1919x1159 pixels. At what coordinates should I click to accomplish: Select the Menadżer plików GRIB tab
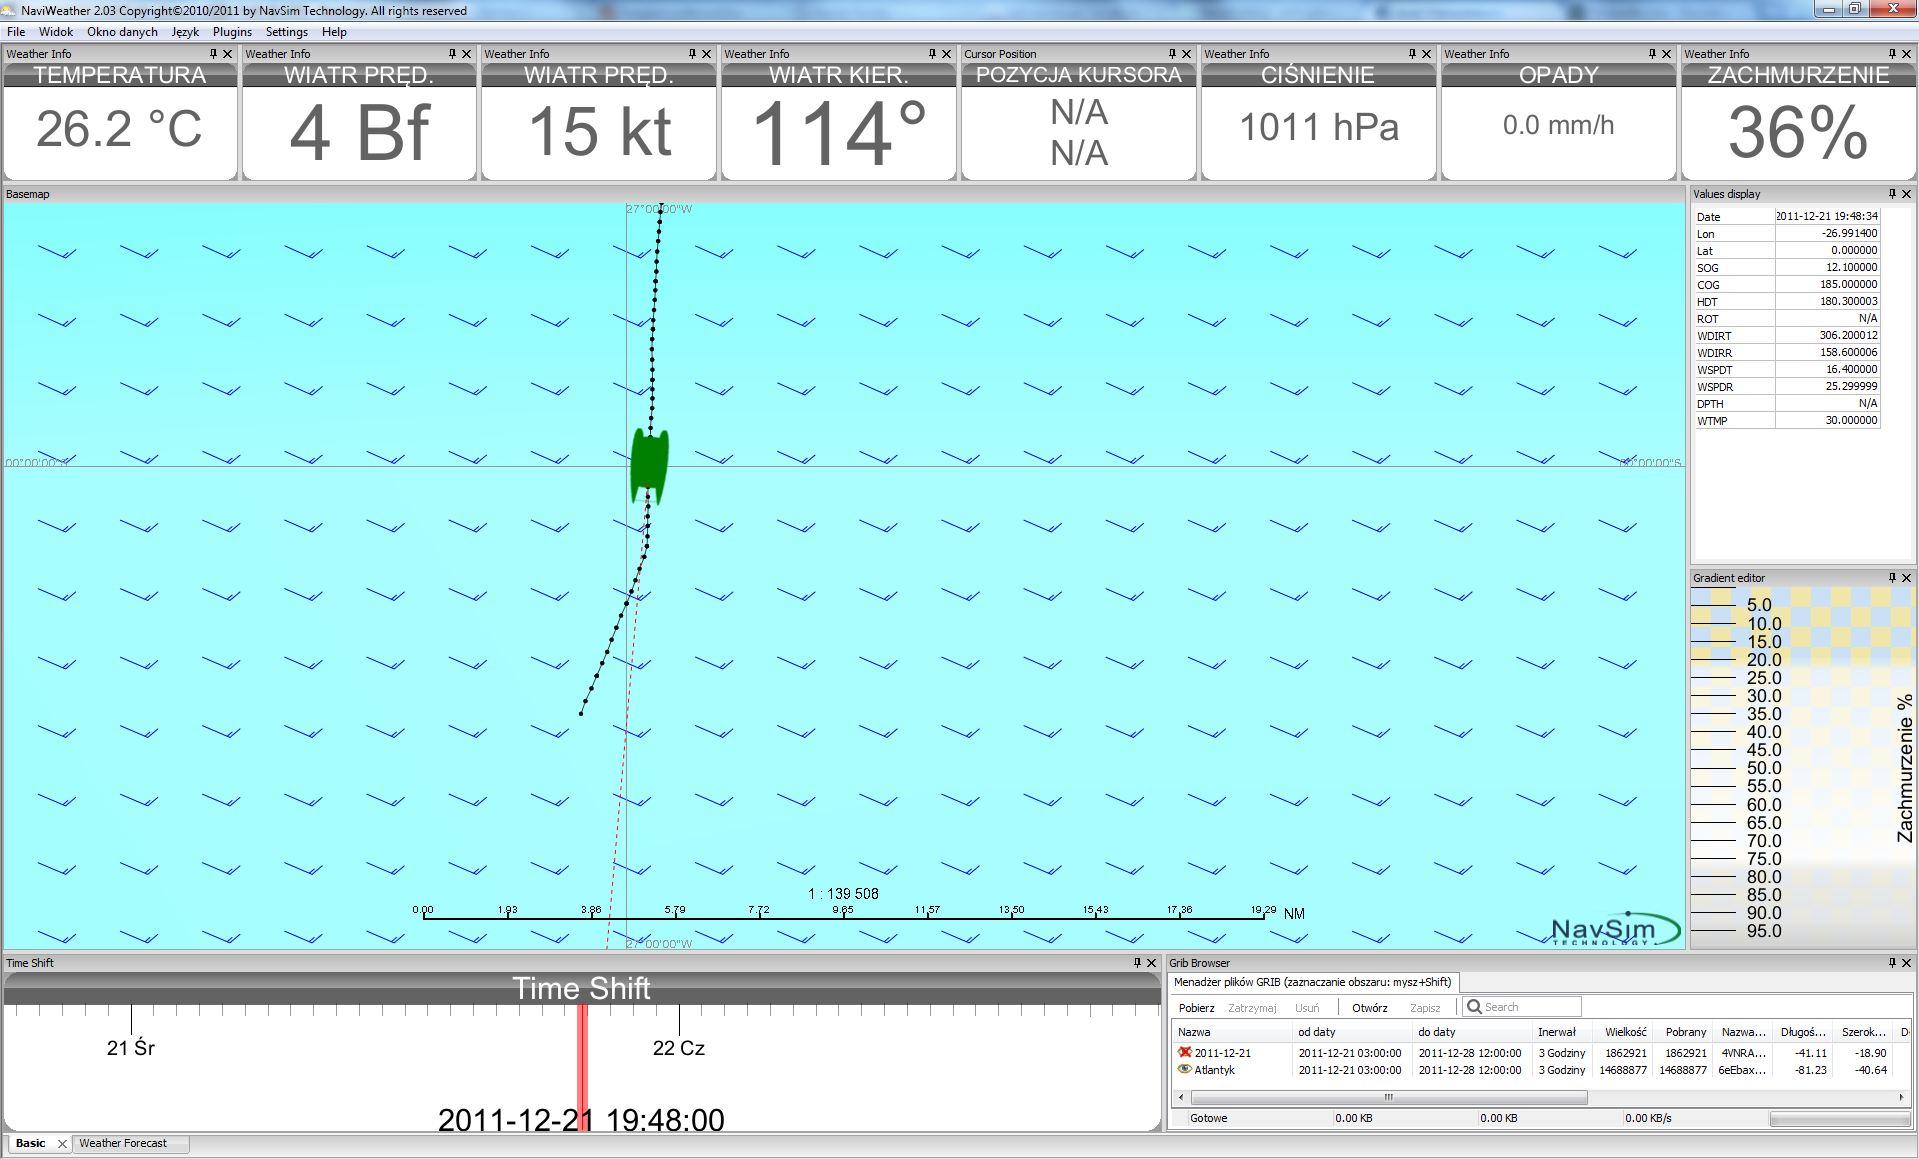1312,982
